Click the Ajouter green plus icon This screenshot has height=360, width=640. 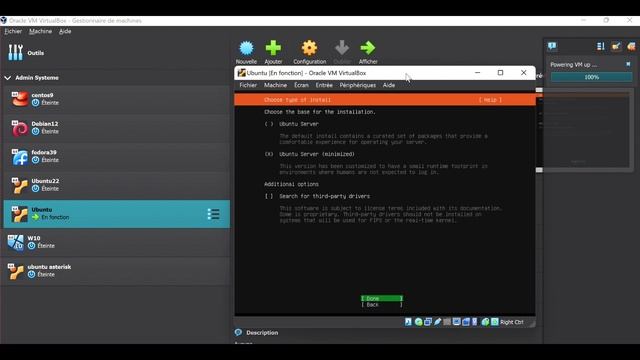tap(273, 48)
